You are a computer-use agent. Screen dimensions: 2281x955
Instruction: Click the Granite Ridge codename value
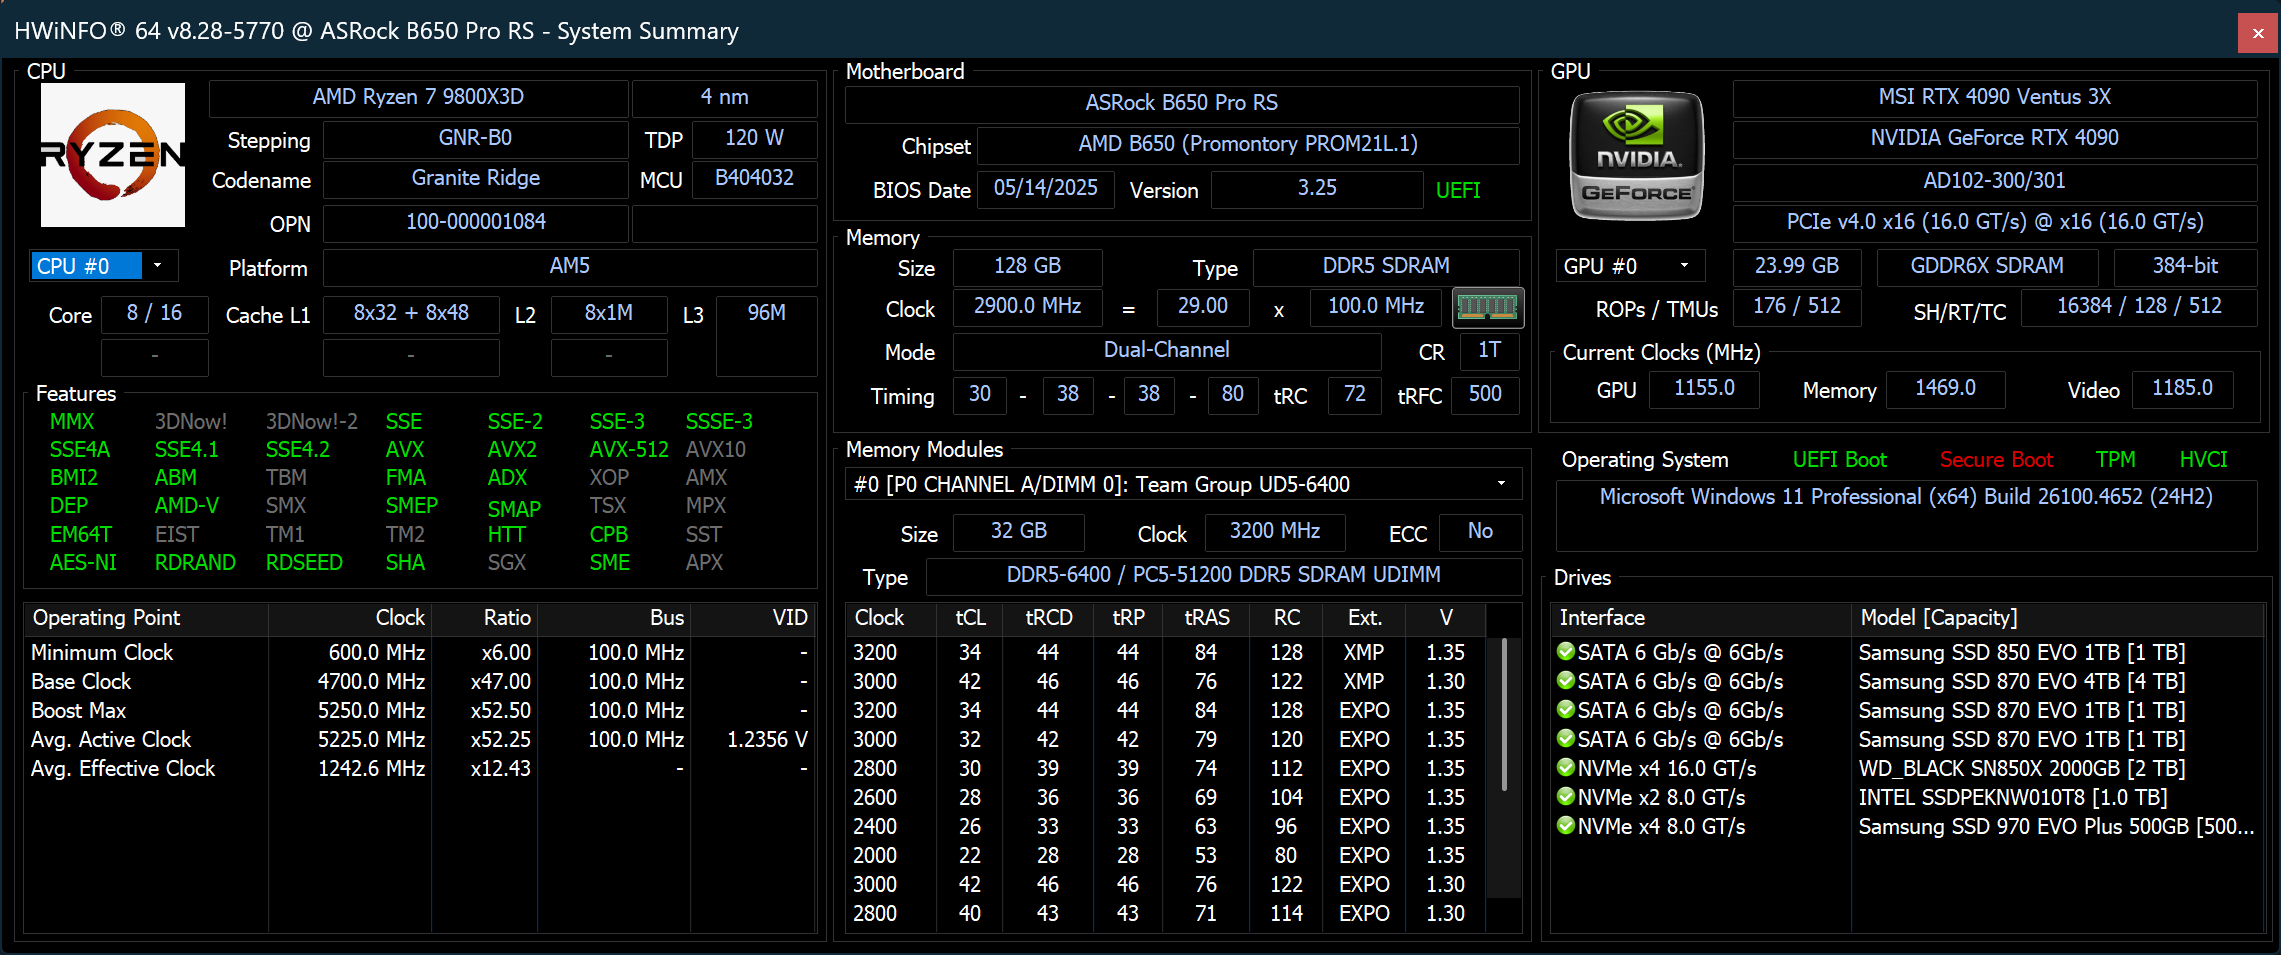click(475, 178)
